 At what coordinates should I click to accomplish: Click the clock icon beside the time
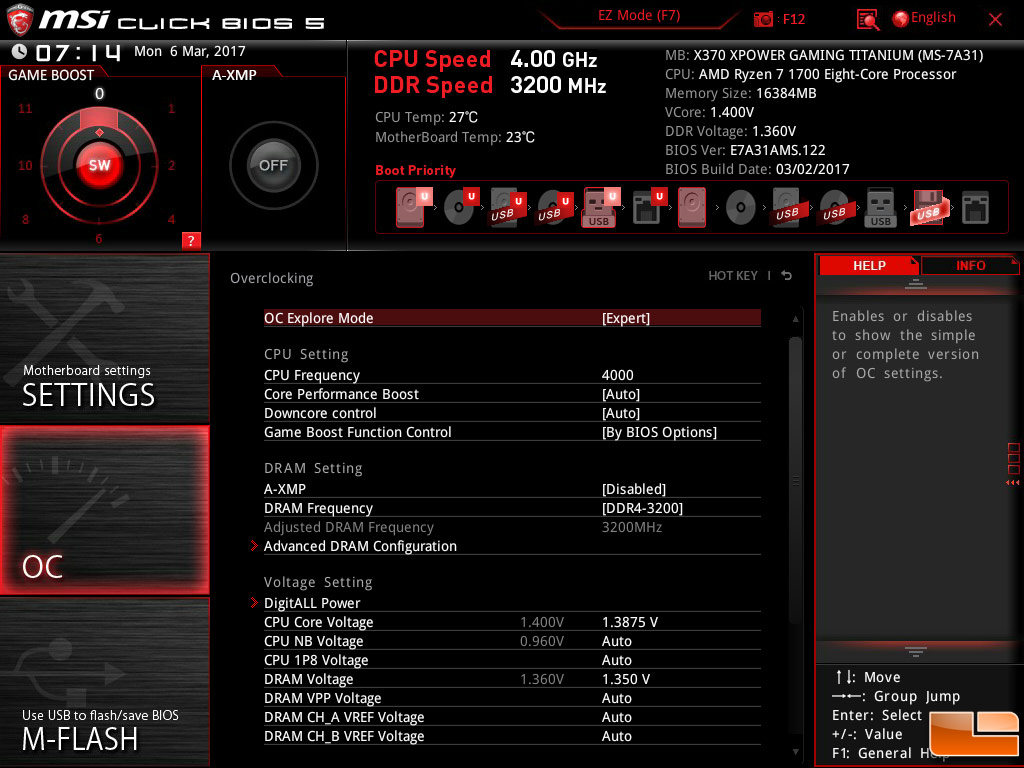tap(19, 52)
